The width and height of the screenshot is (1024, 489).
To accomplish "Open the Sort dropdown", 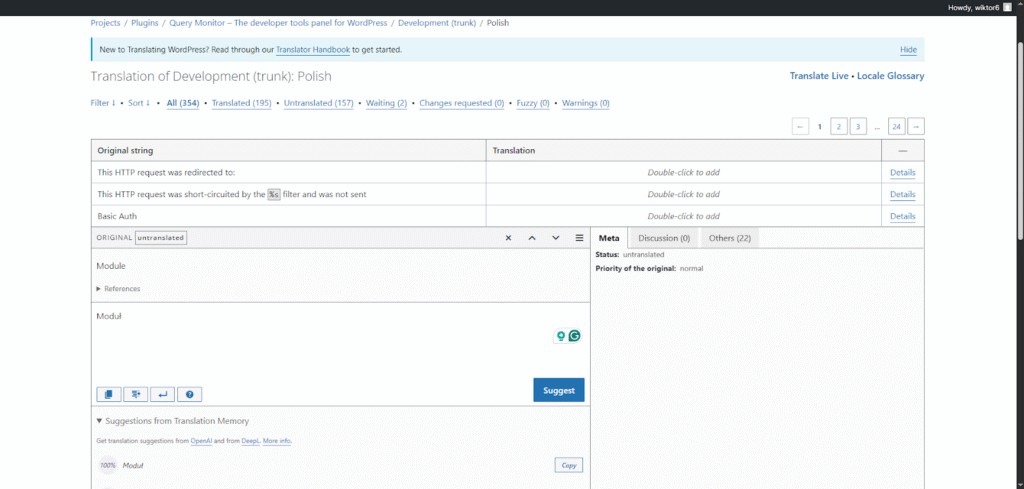I will pyautogui.click(x=139, y=103).
